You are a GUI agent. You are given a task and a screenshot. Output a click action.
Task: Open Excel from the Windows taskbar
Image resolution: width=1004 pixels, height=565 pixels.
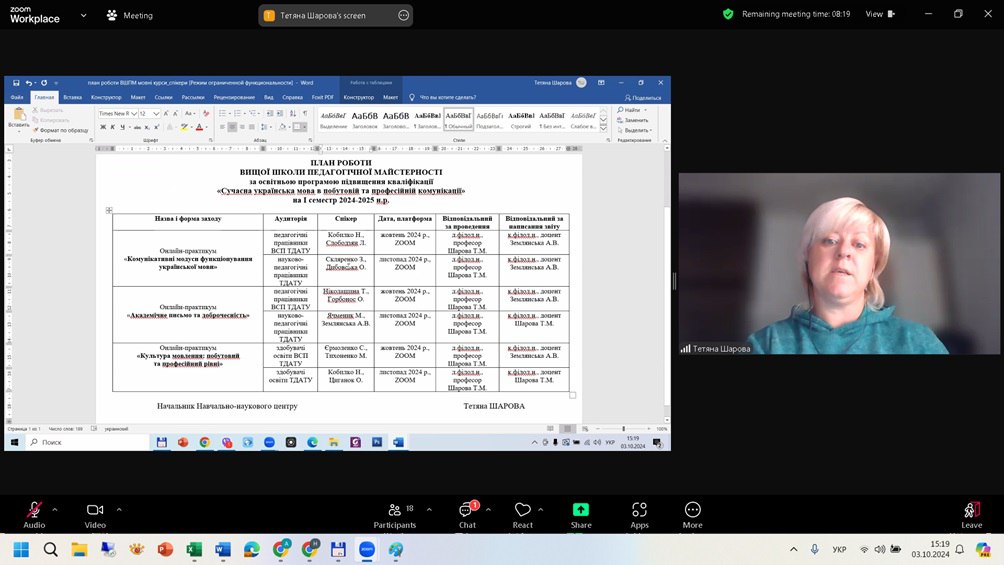pos(194,549)
